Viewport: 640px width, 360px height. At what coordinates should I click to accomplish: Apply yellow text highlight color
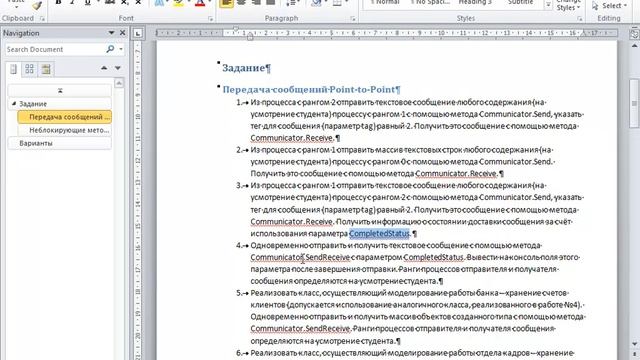(x=178, y=3)
